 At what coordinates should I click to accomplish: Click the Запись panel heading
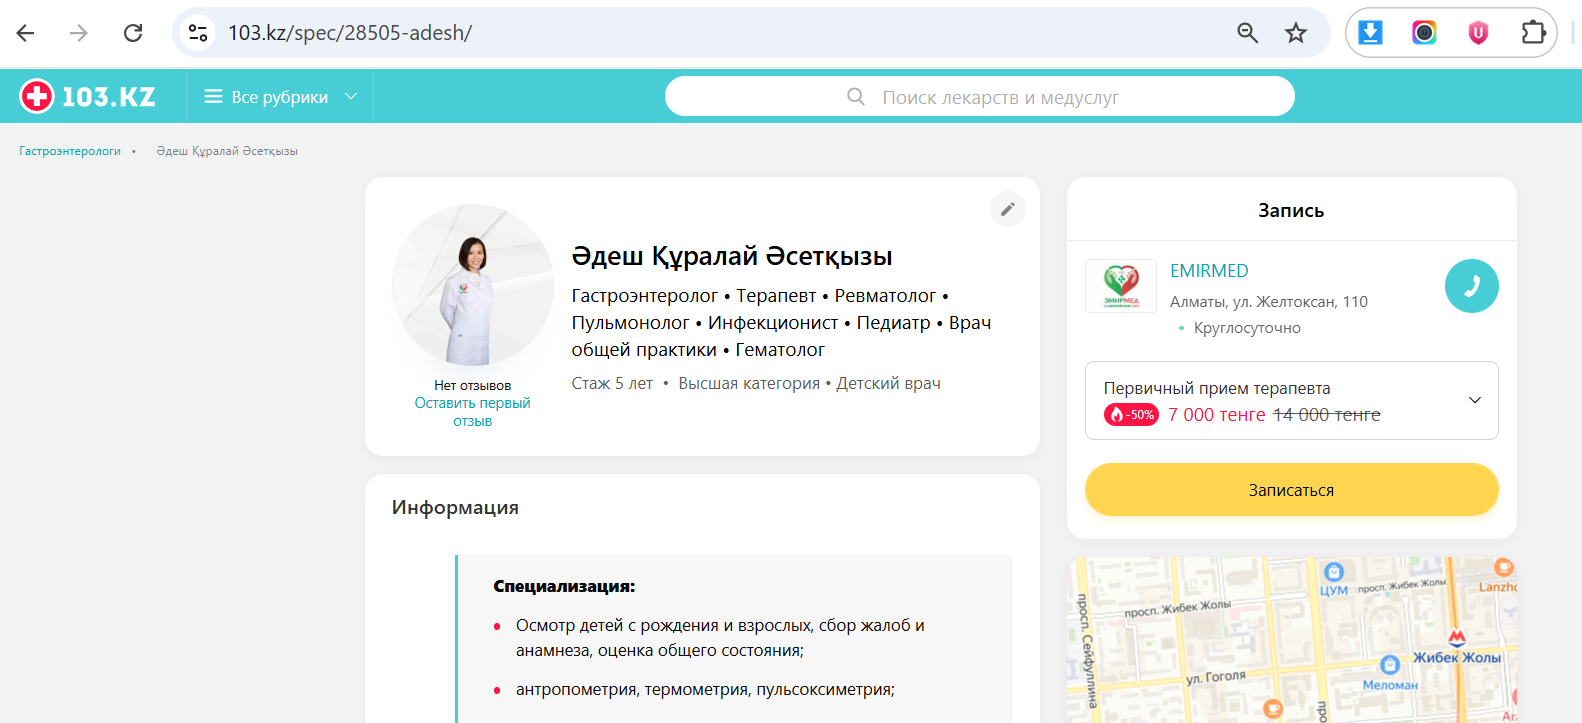pyautogui.click(x=1291, y=211)
